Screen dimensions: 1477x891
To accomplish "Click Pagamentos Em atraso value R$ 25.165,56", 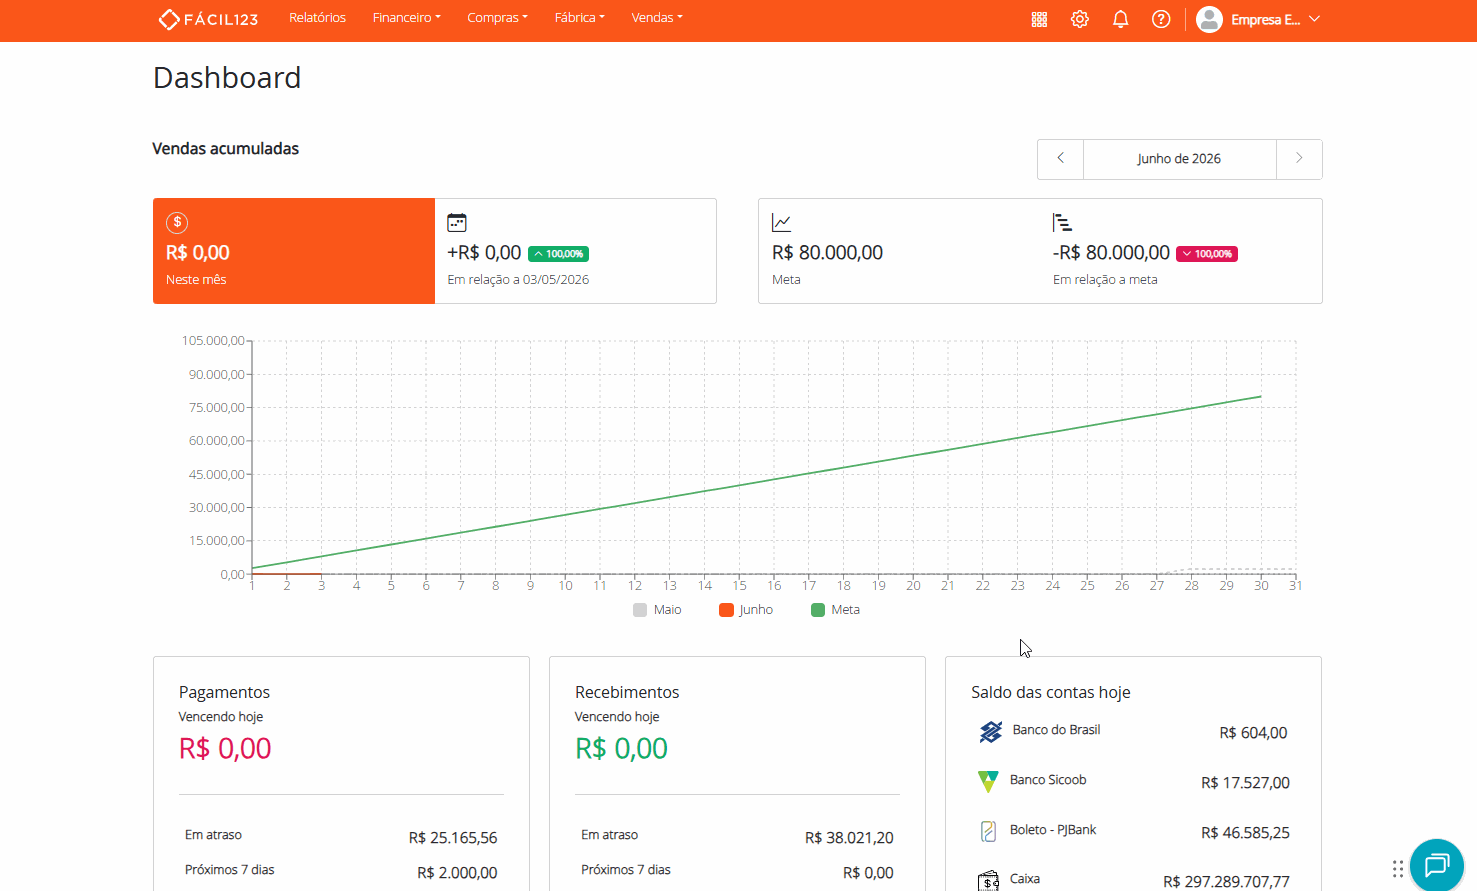I will point(453,838).
